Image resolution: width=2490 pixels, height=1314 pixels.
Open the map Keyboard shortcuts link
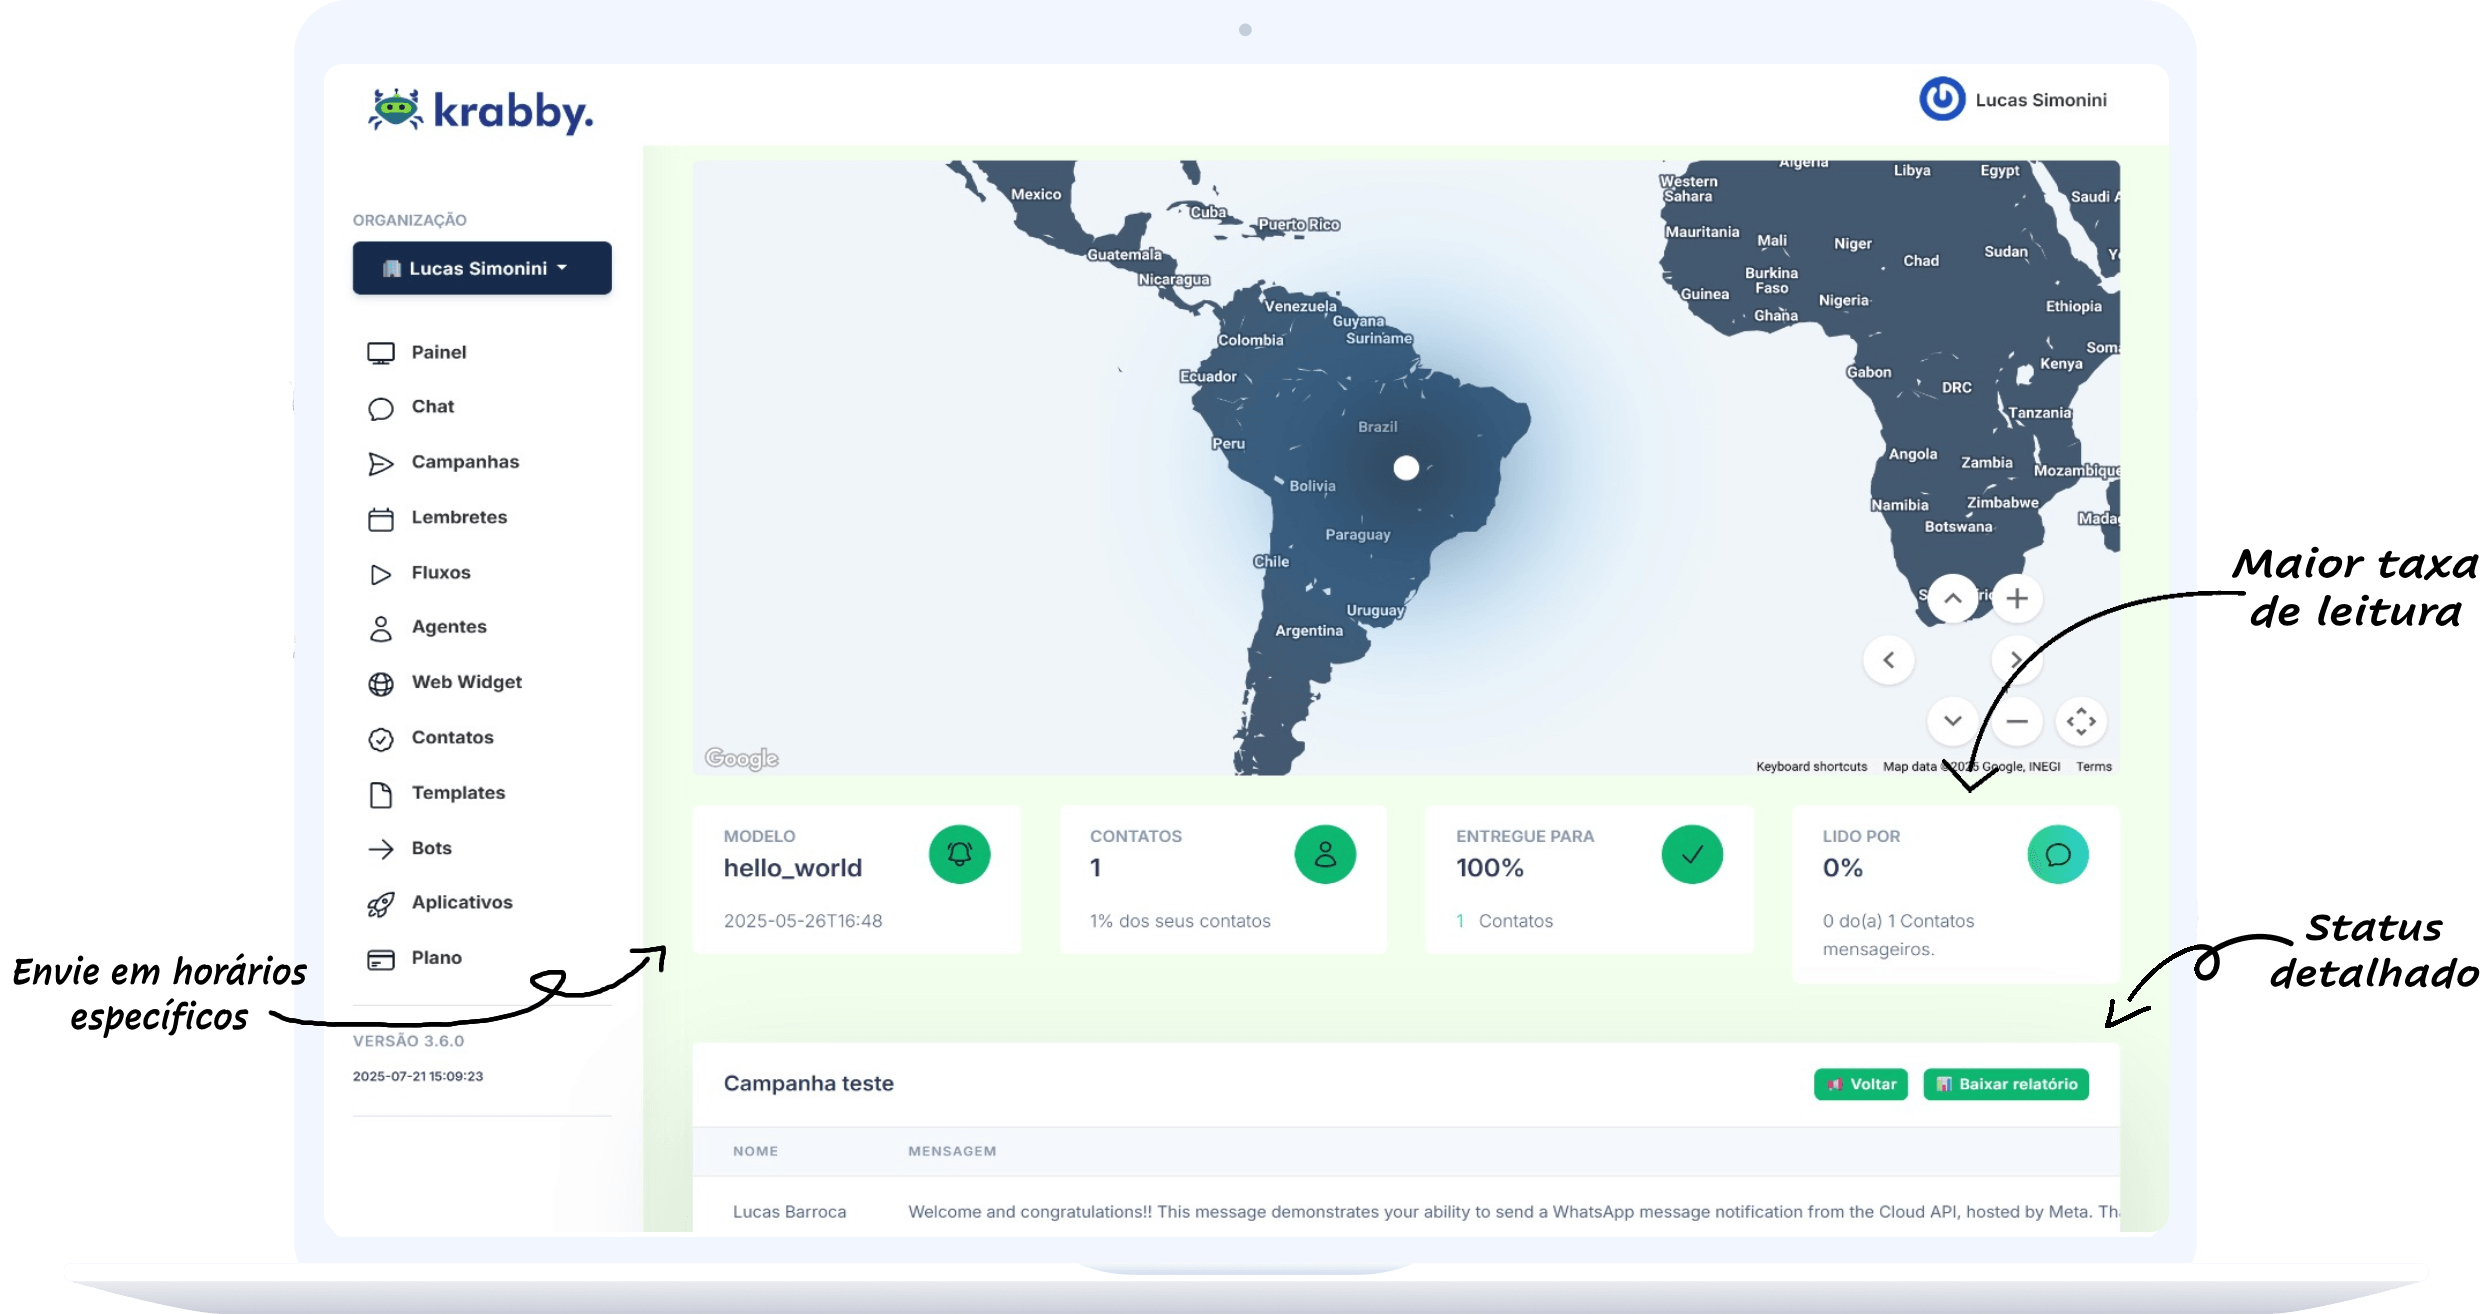click(1811, 766)
